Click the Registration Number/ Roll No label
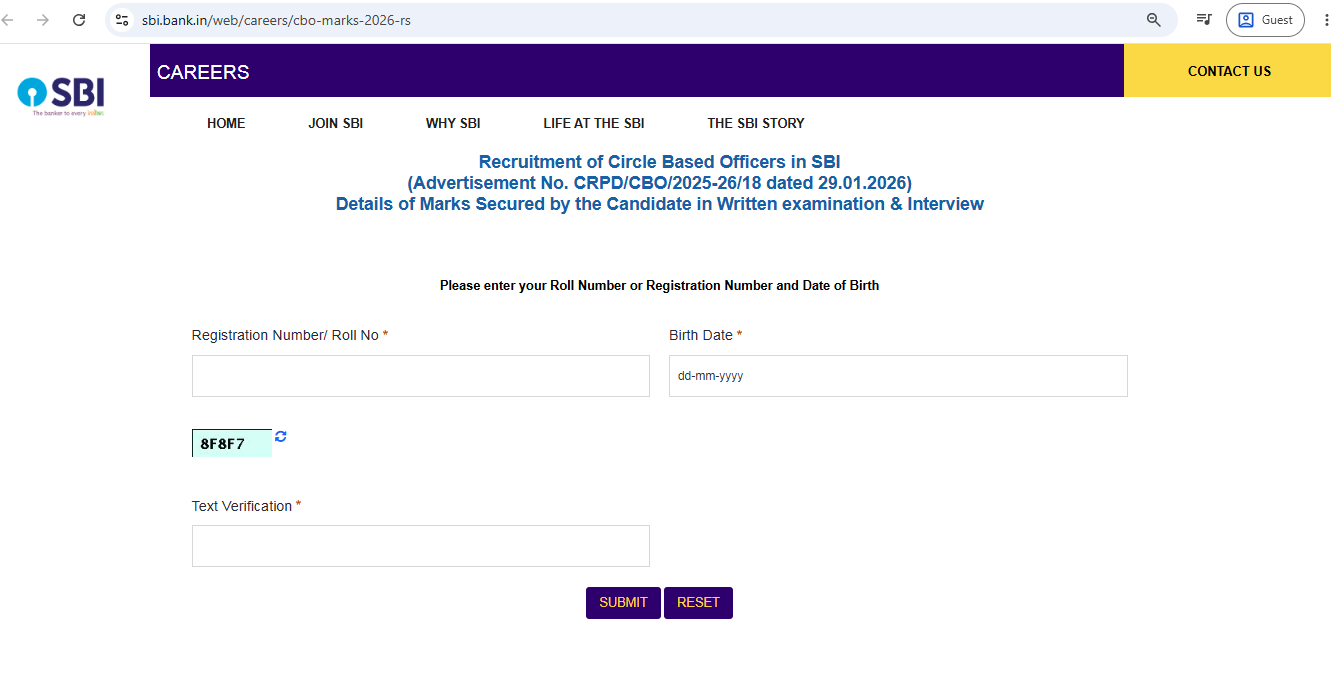 pos(290,335)
